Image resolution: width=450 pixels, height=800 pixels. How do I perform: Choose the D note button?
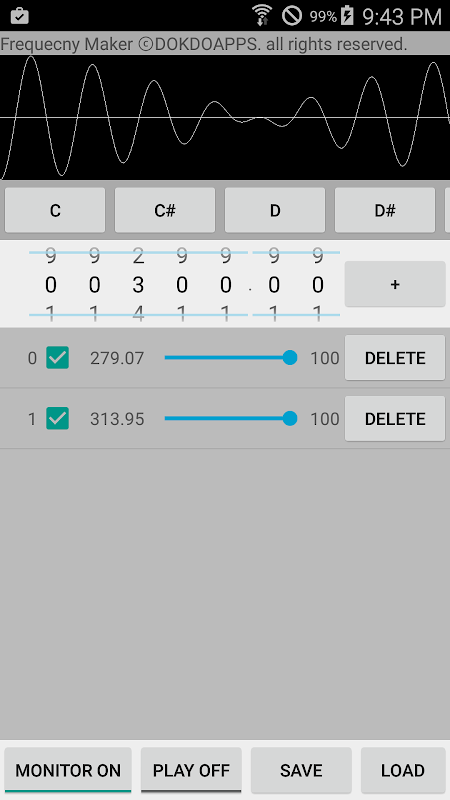(275, 210)
